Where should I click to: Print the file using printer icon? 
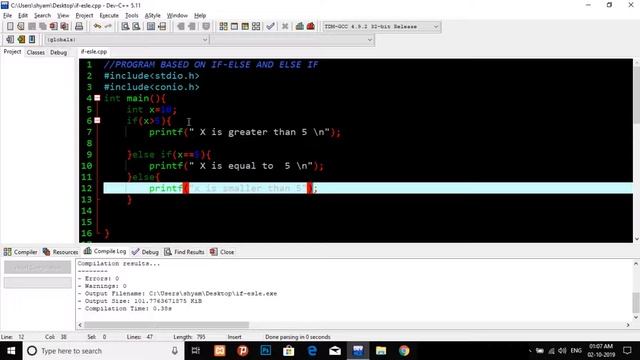(79, 26)
